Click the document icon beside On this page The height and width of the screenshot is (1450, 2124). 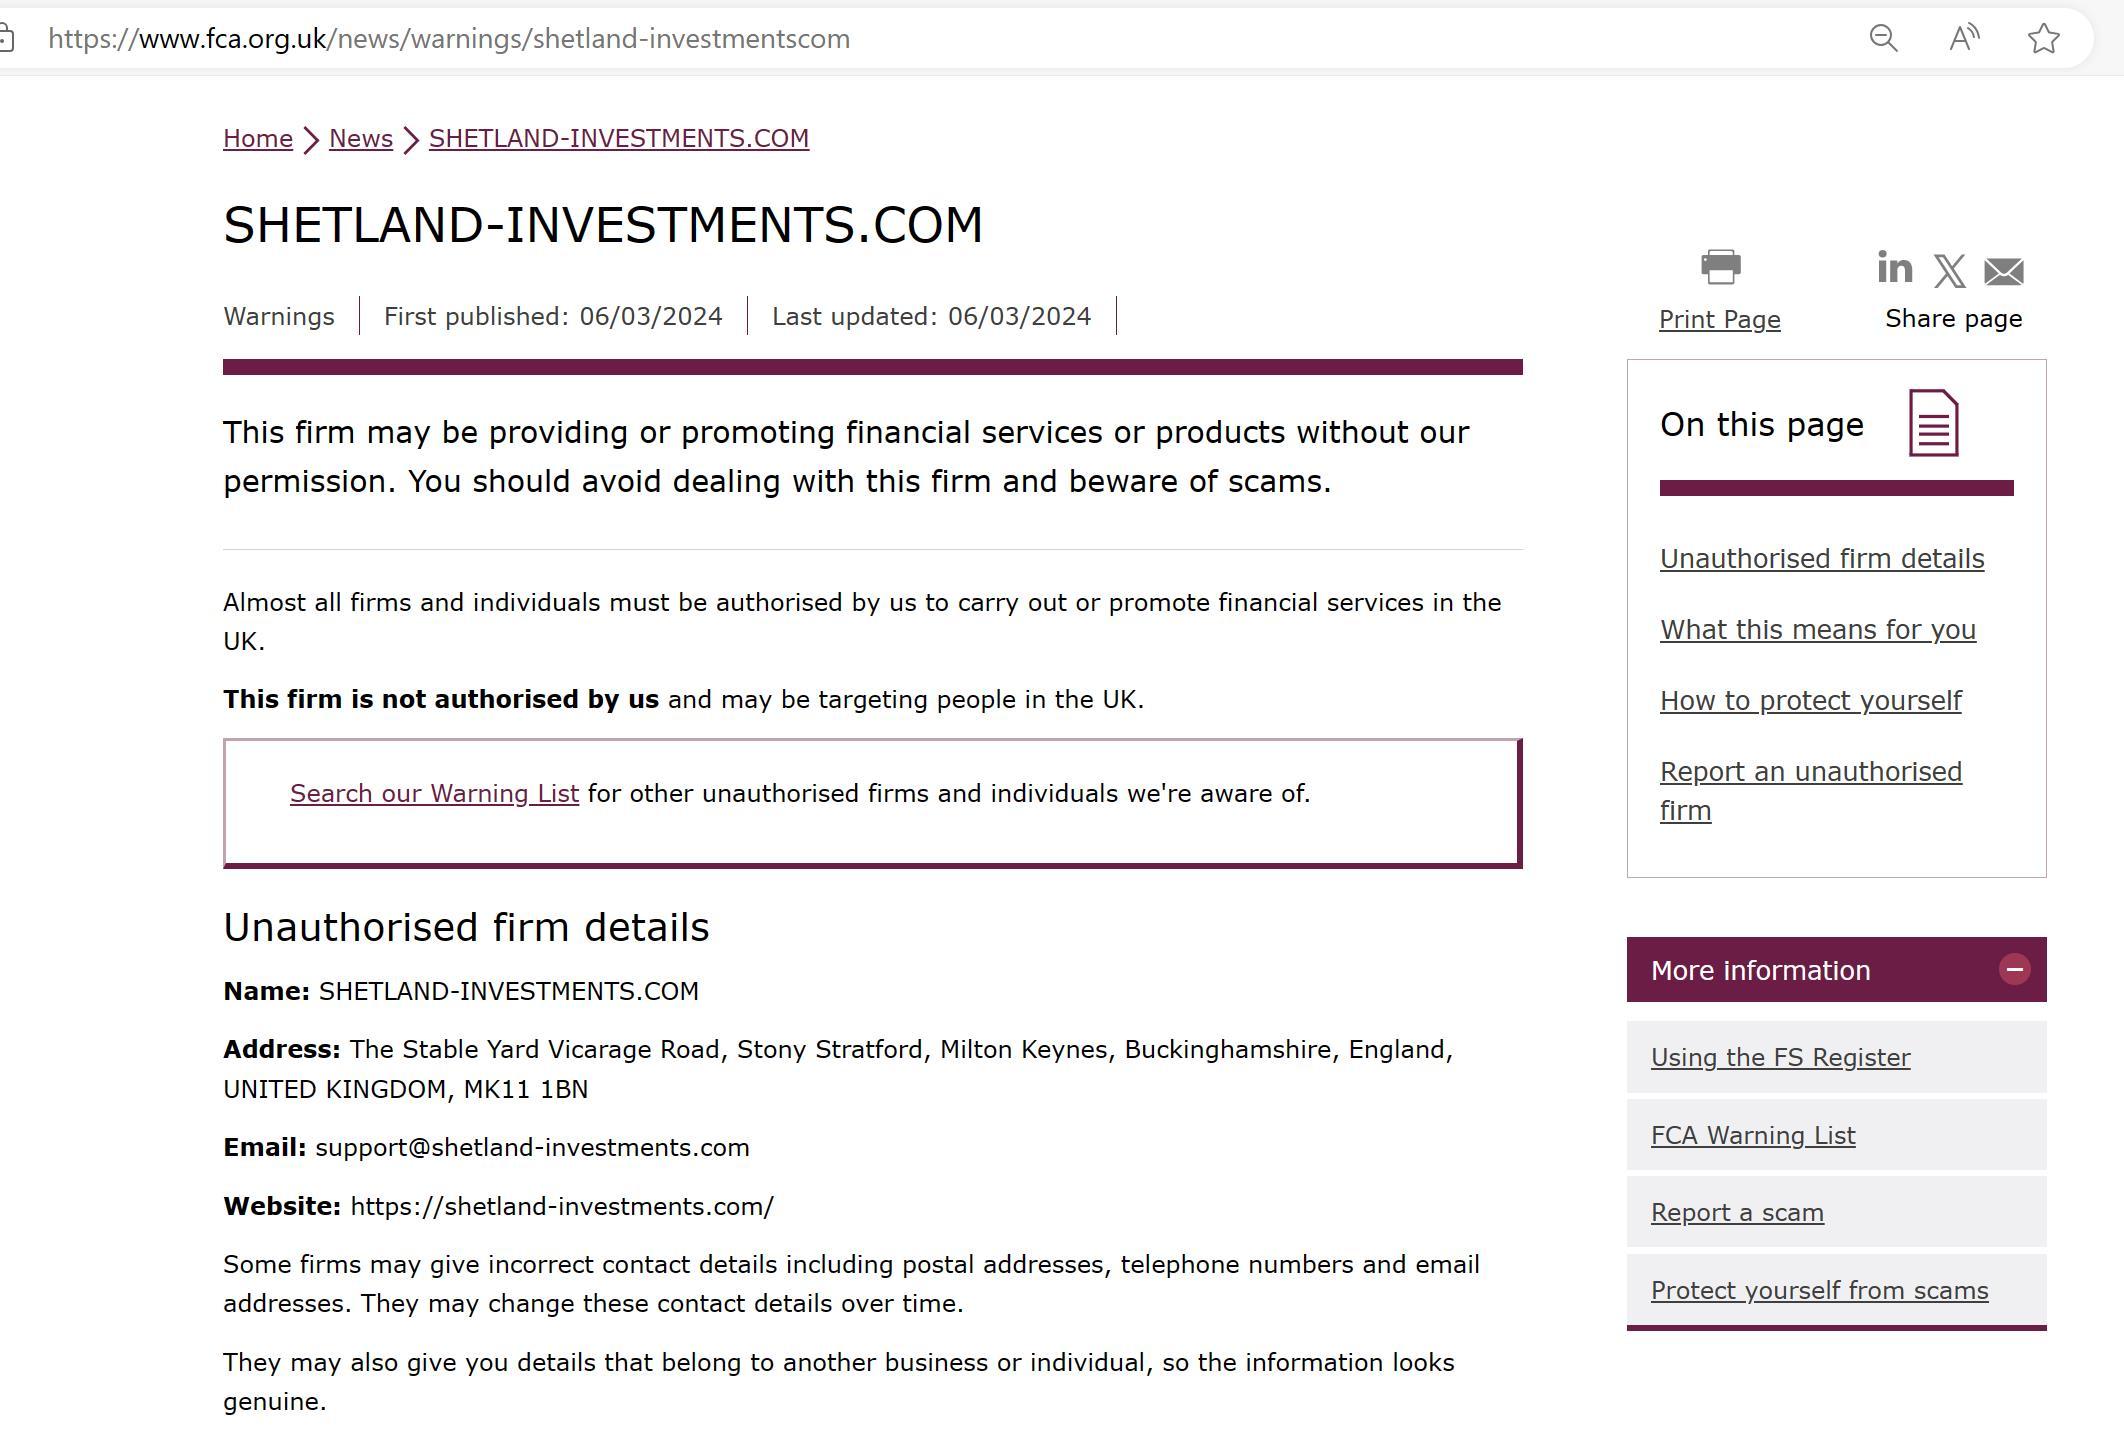pos(1934,423)
